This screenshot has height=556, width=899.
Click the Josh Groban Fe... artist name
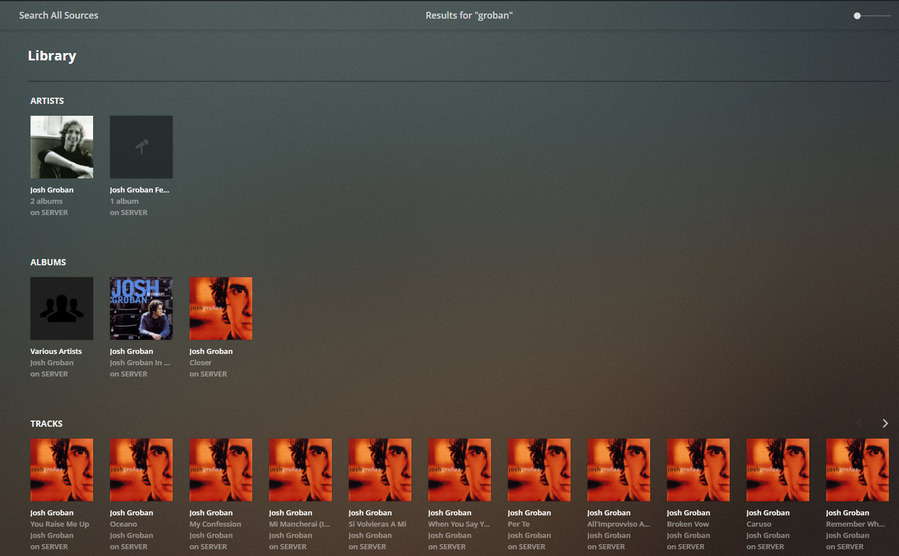(139, 190)
